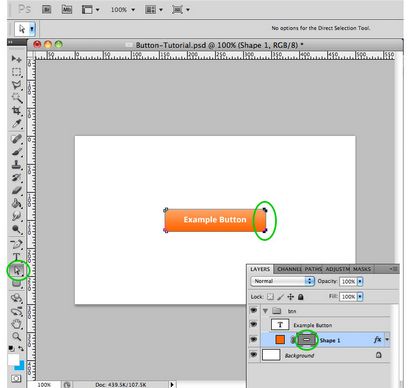Click the Shape 1 fx effects indicator
The height and width of the screenshot is (388, 410).
[x=377, y=340]
